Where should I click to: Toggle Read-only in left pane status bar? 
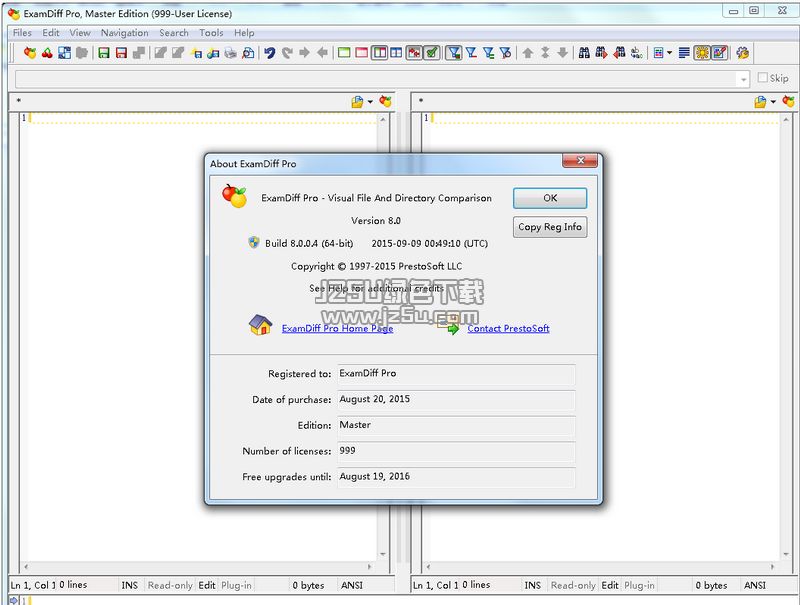[170, 585]
